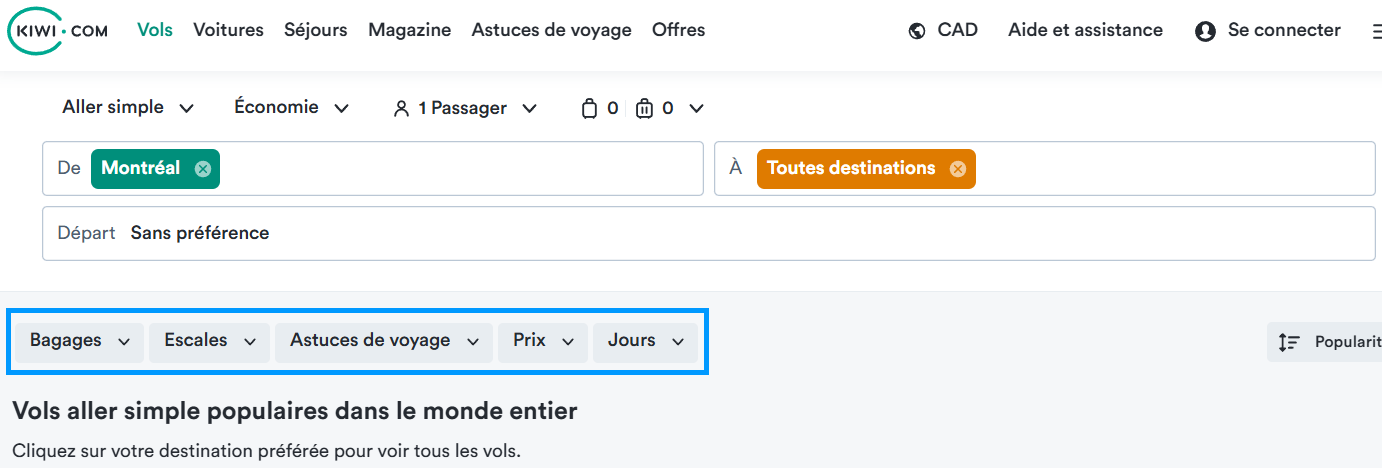Open the Prix filter dropdown
Image resolution: width=1382 pixels, height=468 pixels.
coord(543,341)
